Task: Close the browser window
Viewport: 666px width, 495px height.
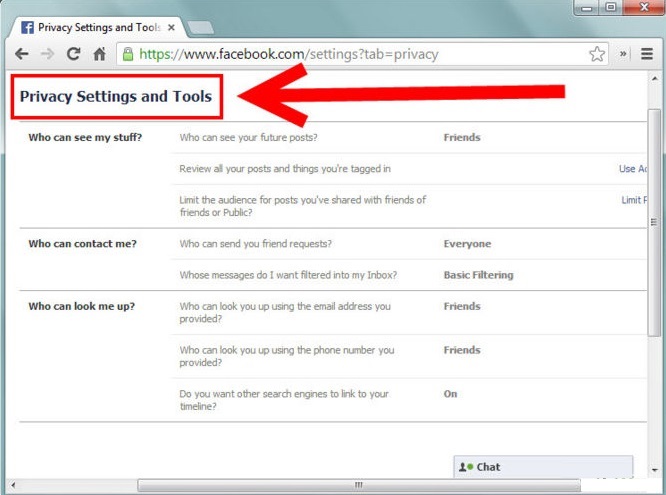Action: tap(643, 7)
